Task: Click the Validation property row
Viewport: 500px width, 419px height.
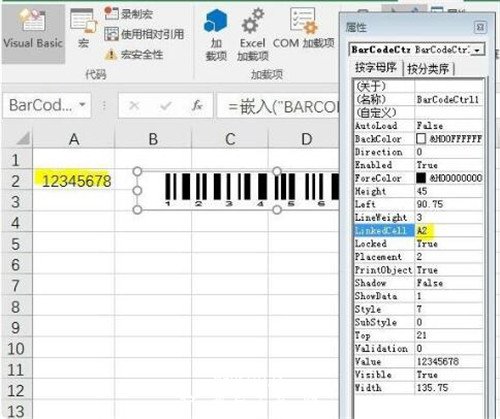Action: click(x=418, y=348)
